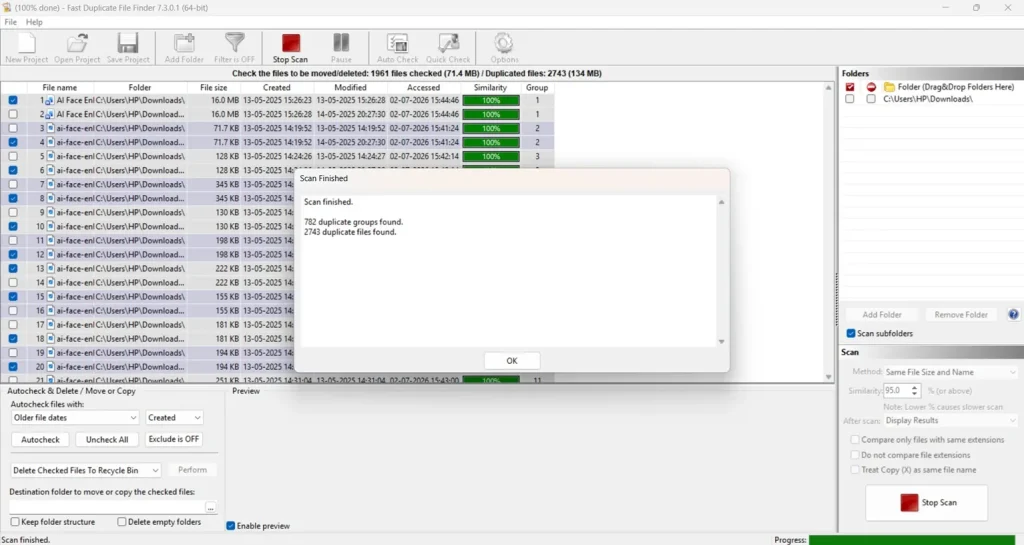Open Options gear in toolbar
The width and height of the screenshot is (1024, 545).
click(504, 44)
